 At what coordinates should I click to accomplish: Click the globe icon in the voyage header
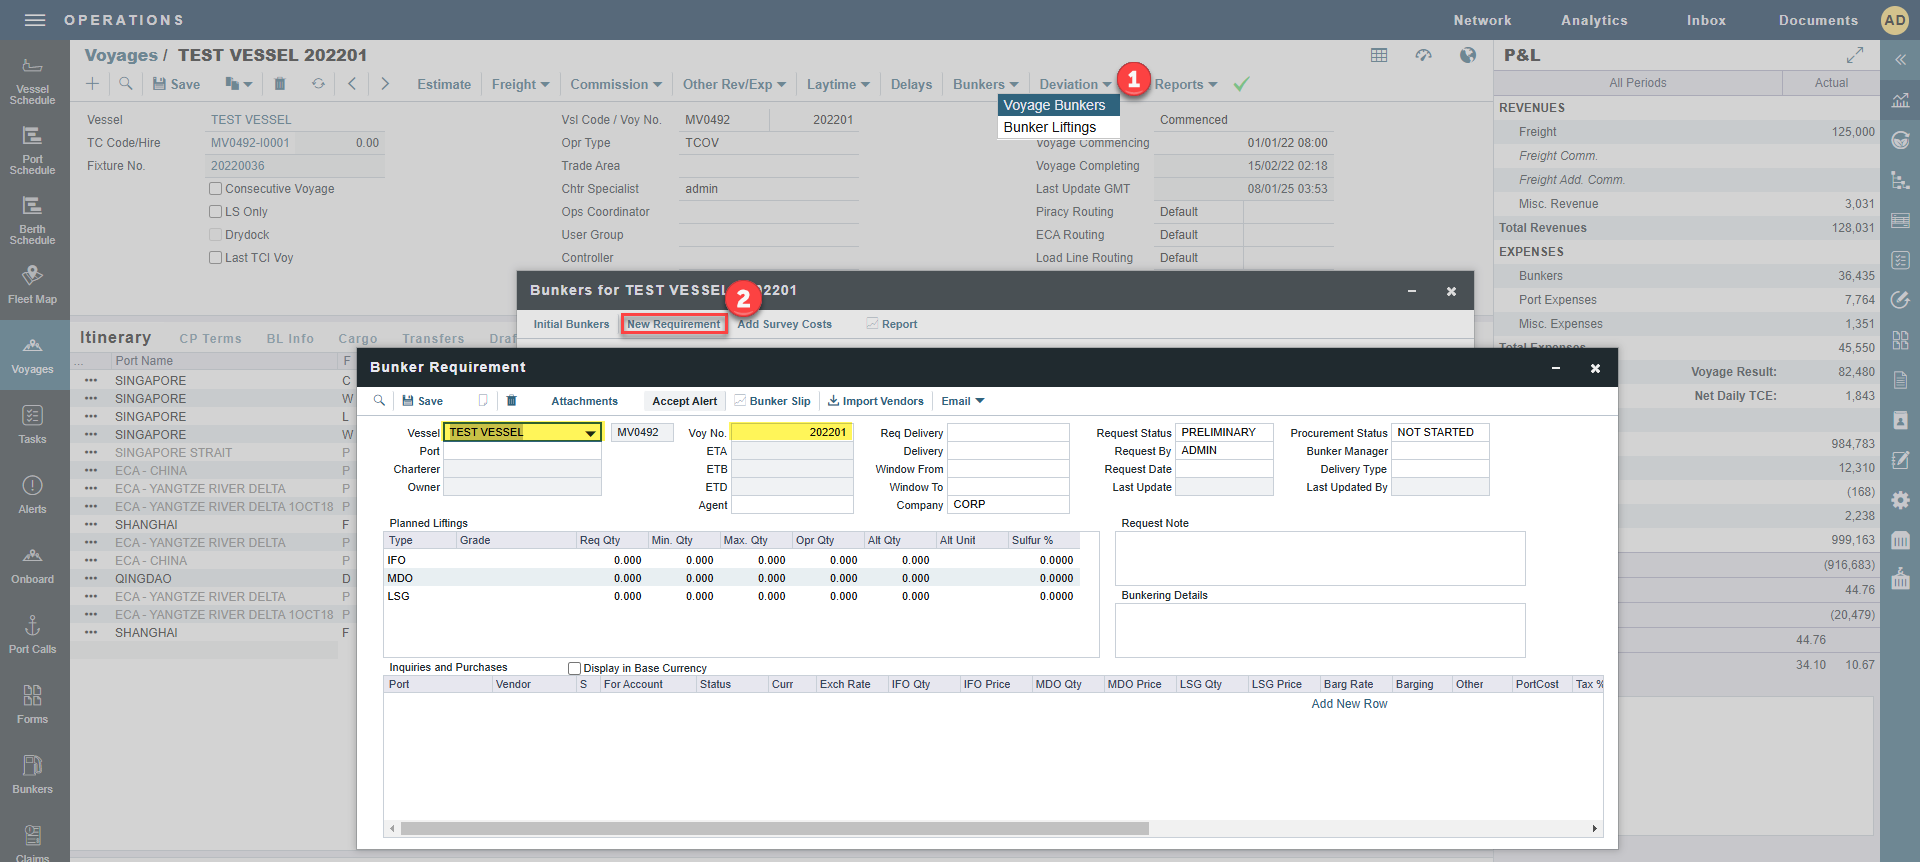[x=1467, y=55]
